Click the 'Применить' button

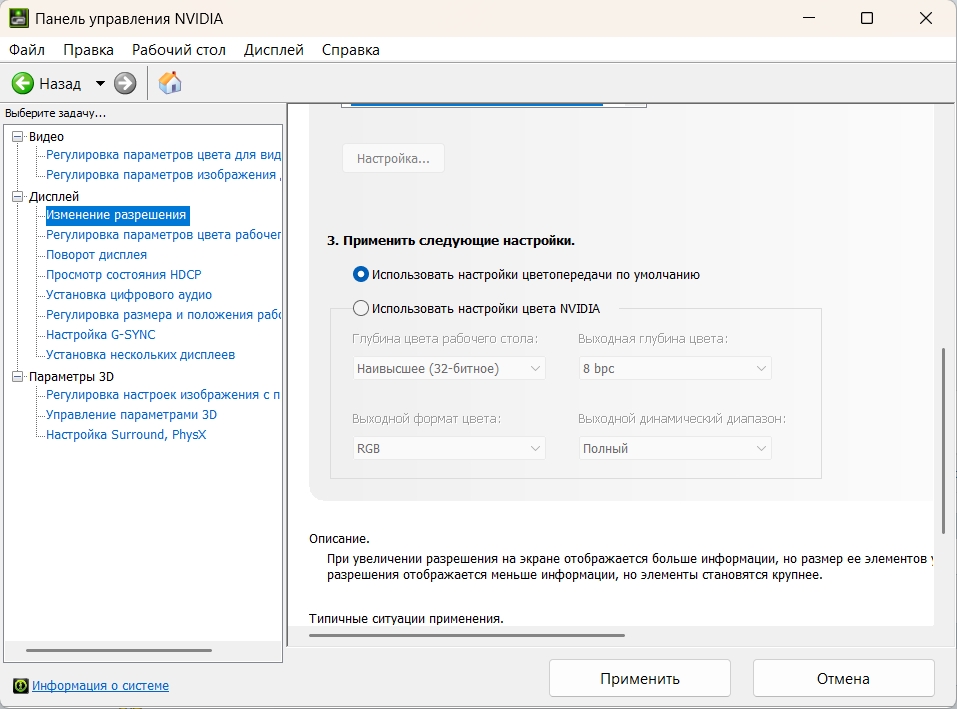click(640, 678)
